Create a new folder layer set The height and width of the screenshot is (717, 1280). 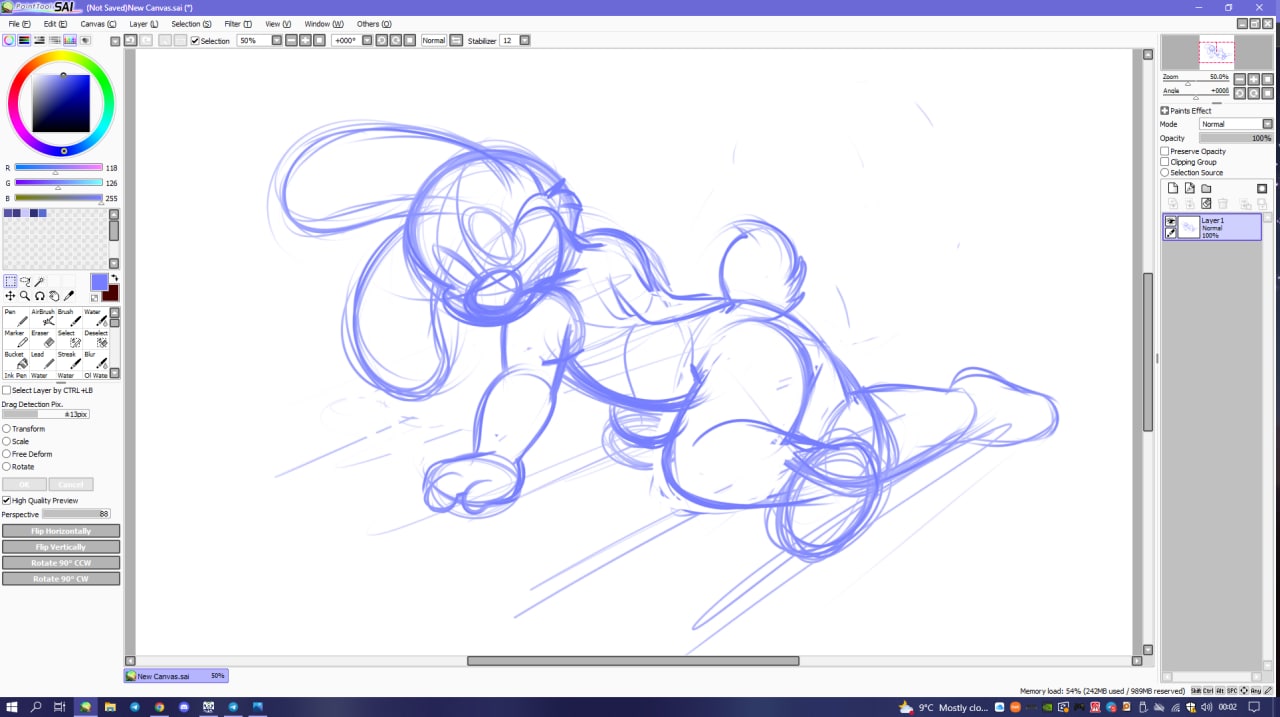1206,188
